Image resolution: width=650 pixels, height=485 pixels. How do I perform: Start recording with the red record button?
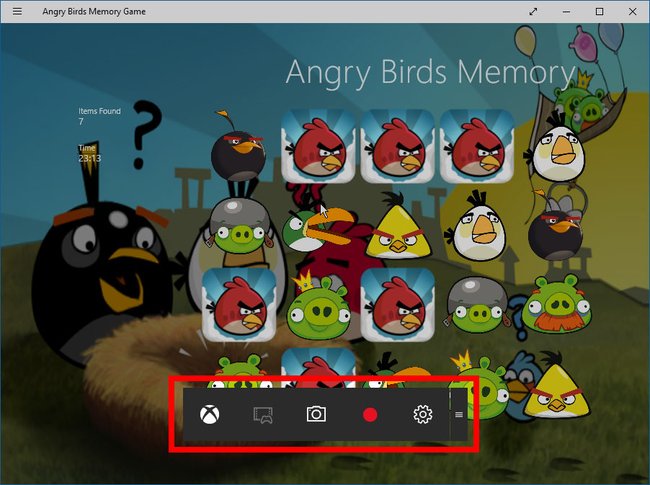370,415
